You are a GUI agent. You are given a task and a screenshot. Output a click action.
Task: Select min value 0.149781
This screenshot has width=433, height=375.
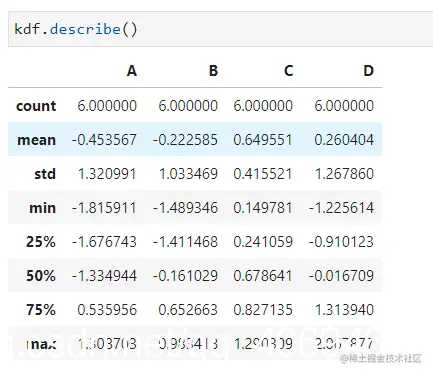[x=263, y=208]
